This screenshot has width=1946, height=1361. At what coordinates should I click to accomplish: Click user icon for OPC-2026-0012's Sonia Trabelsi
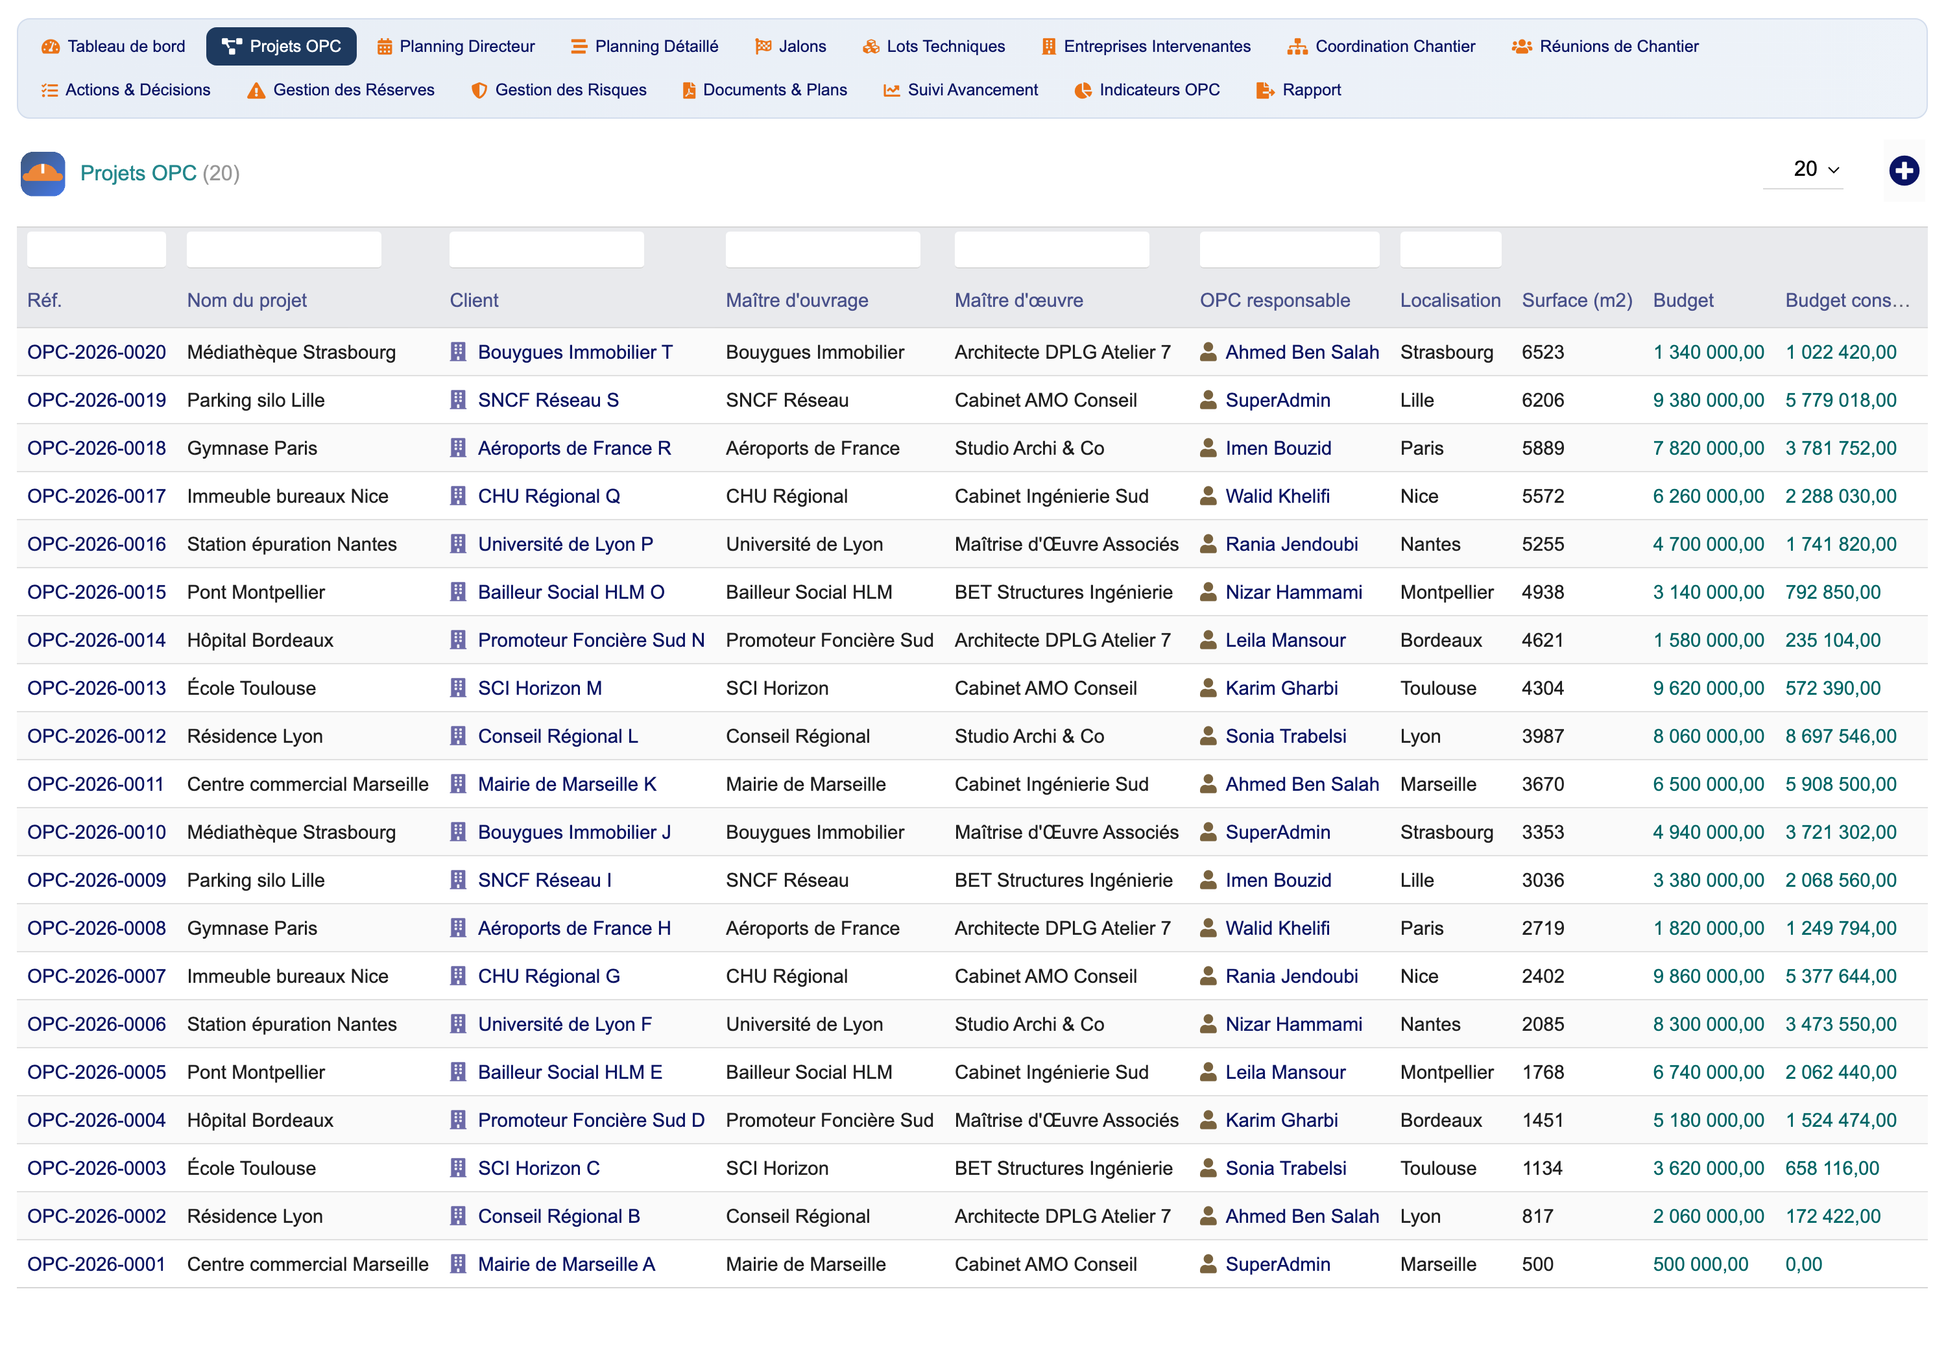coord(1208,736)
